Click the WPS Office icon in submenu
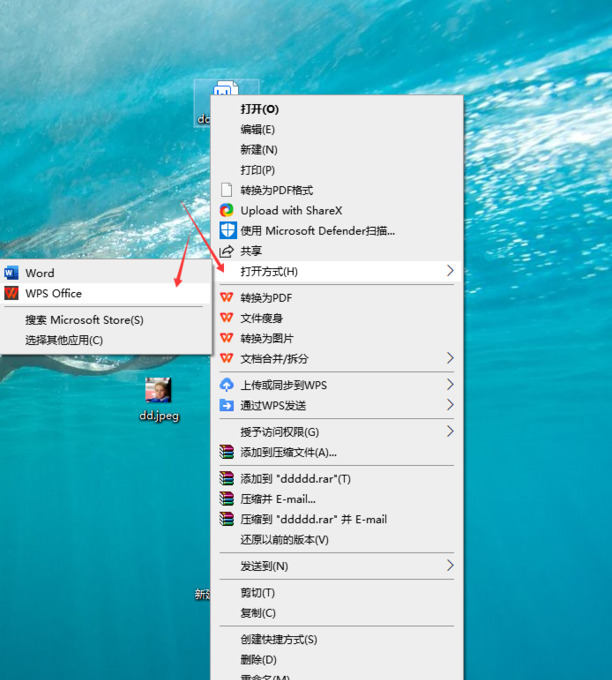The image size is (612, 680). pyautogui.click(x=11, y=293)
